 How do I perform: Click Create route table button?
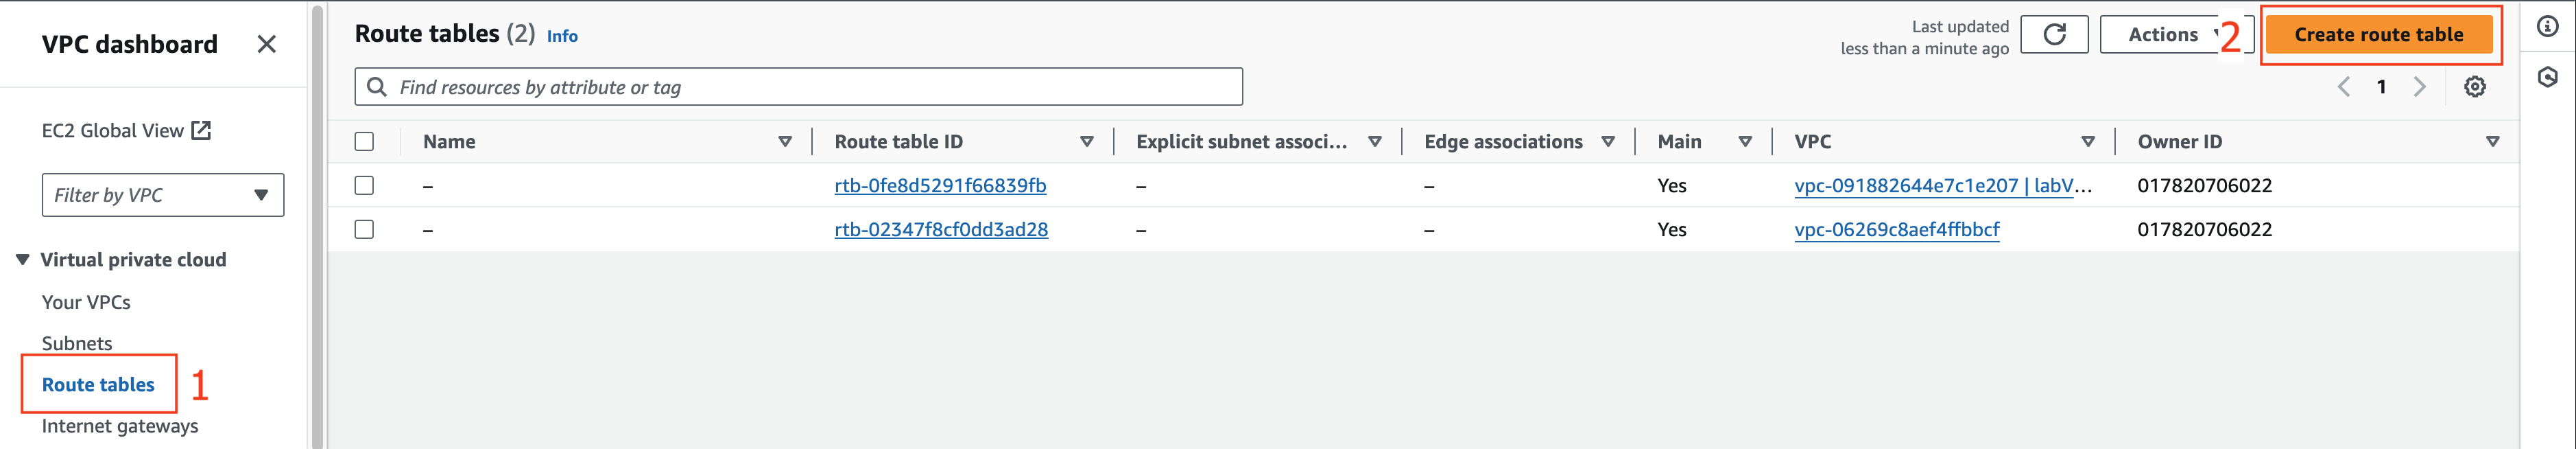[2379, 35]
